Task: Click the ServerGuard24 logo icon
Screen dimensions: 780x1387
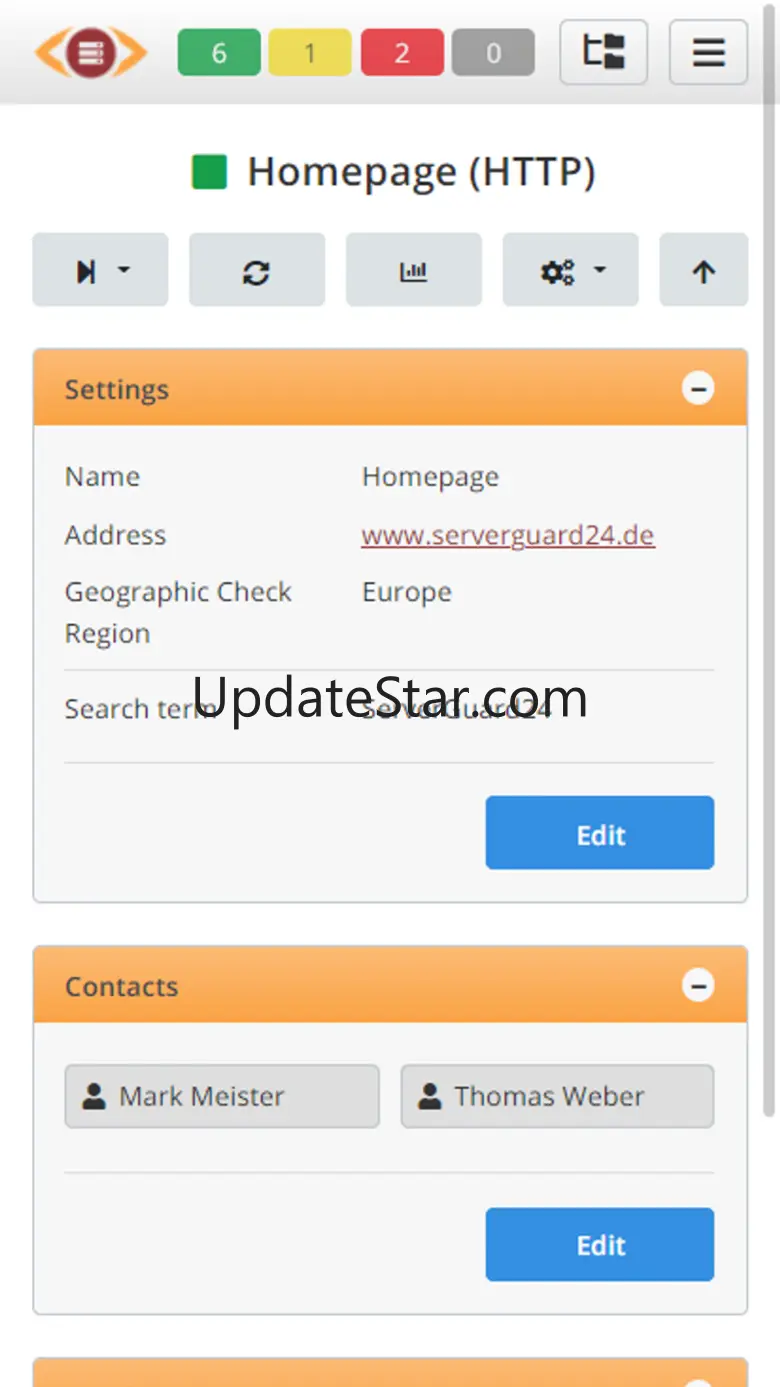Action: coord(91,52)
